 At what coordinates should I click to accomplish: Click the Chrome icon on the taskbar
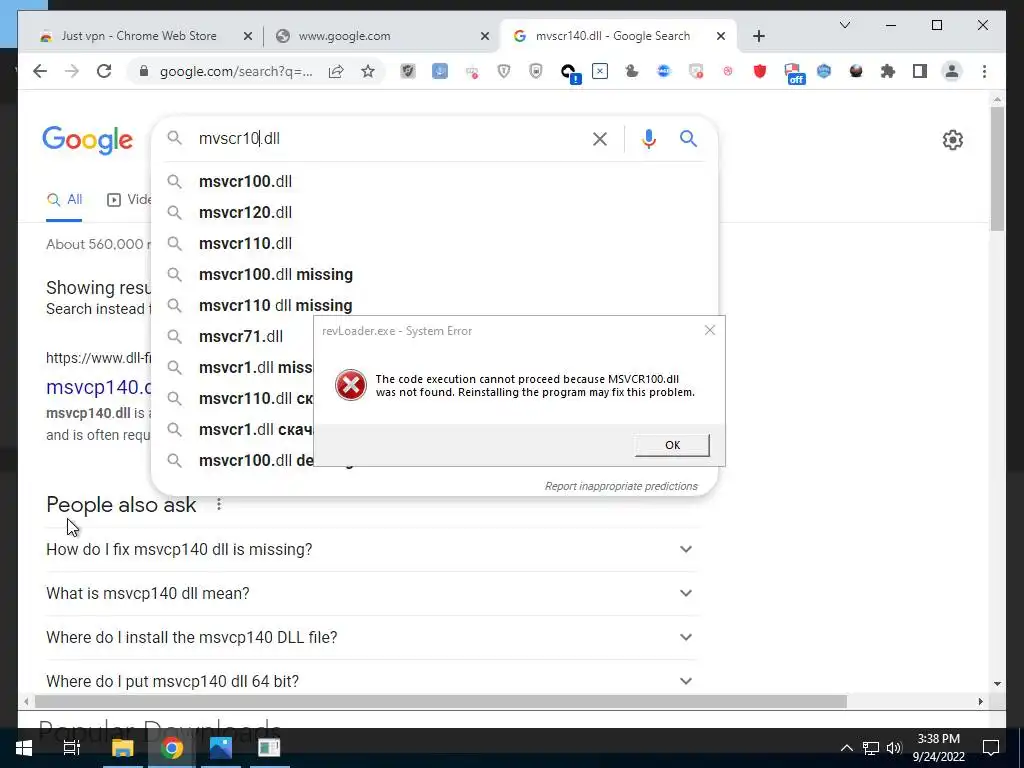172,748
